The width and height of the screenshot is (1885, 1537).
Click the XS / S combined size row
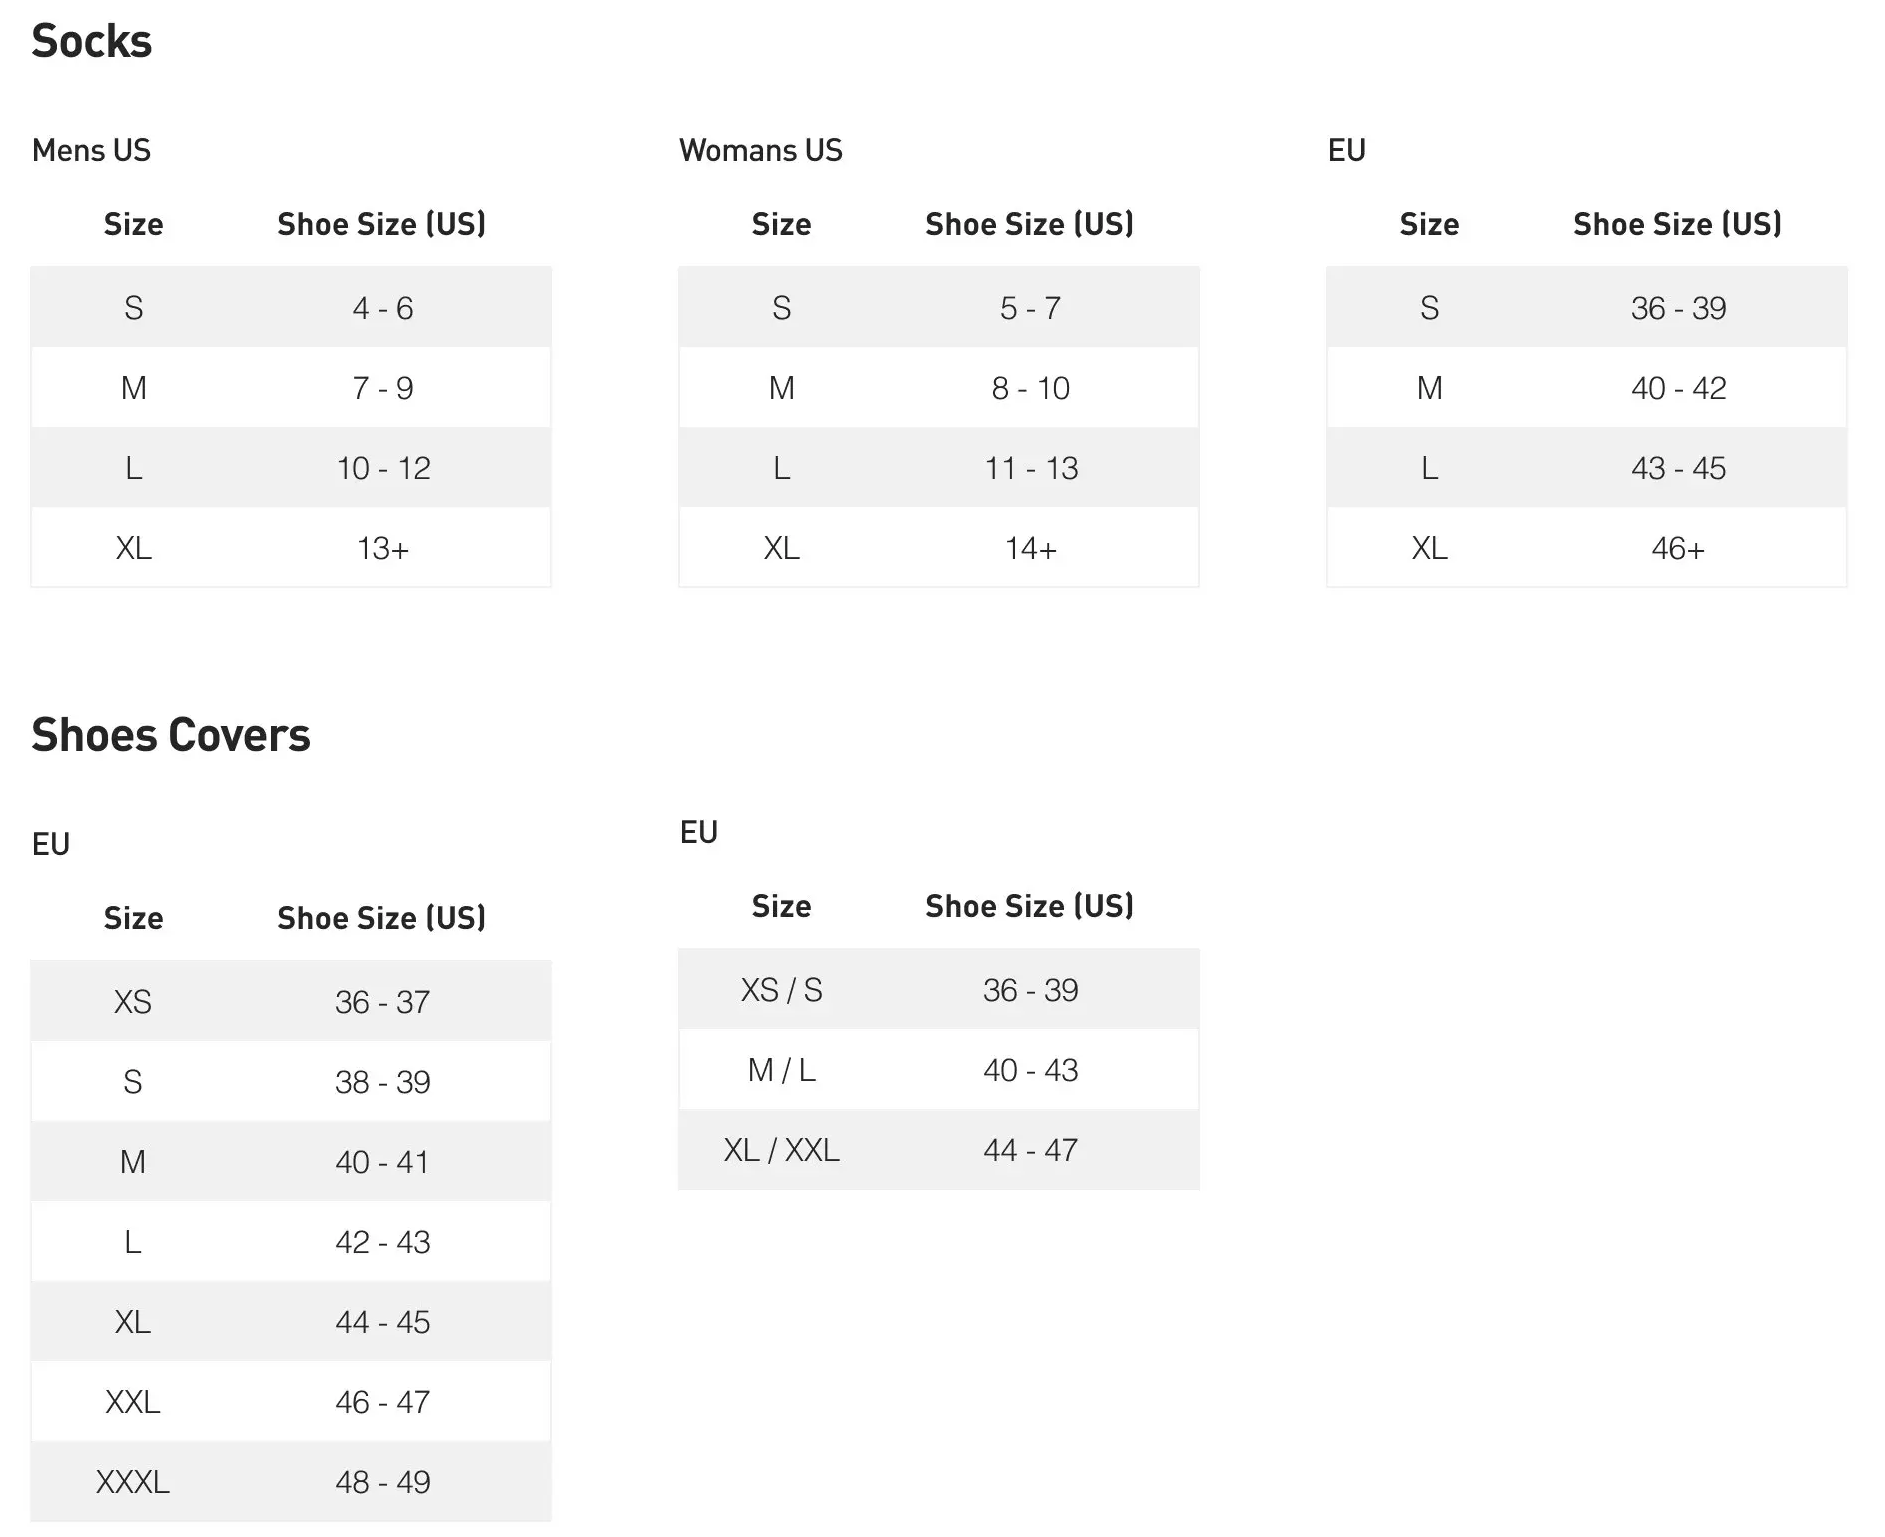(x=939, y=989)
